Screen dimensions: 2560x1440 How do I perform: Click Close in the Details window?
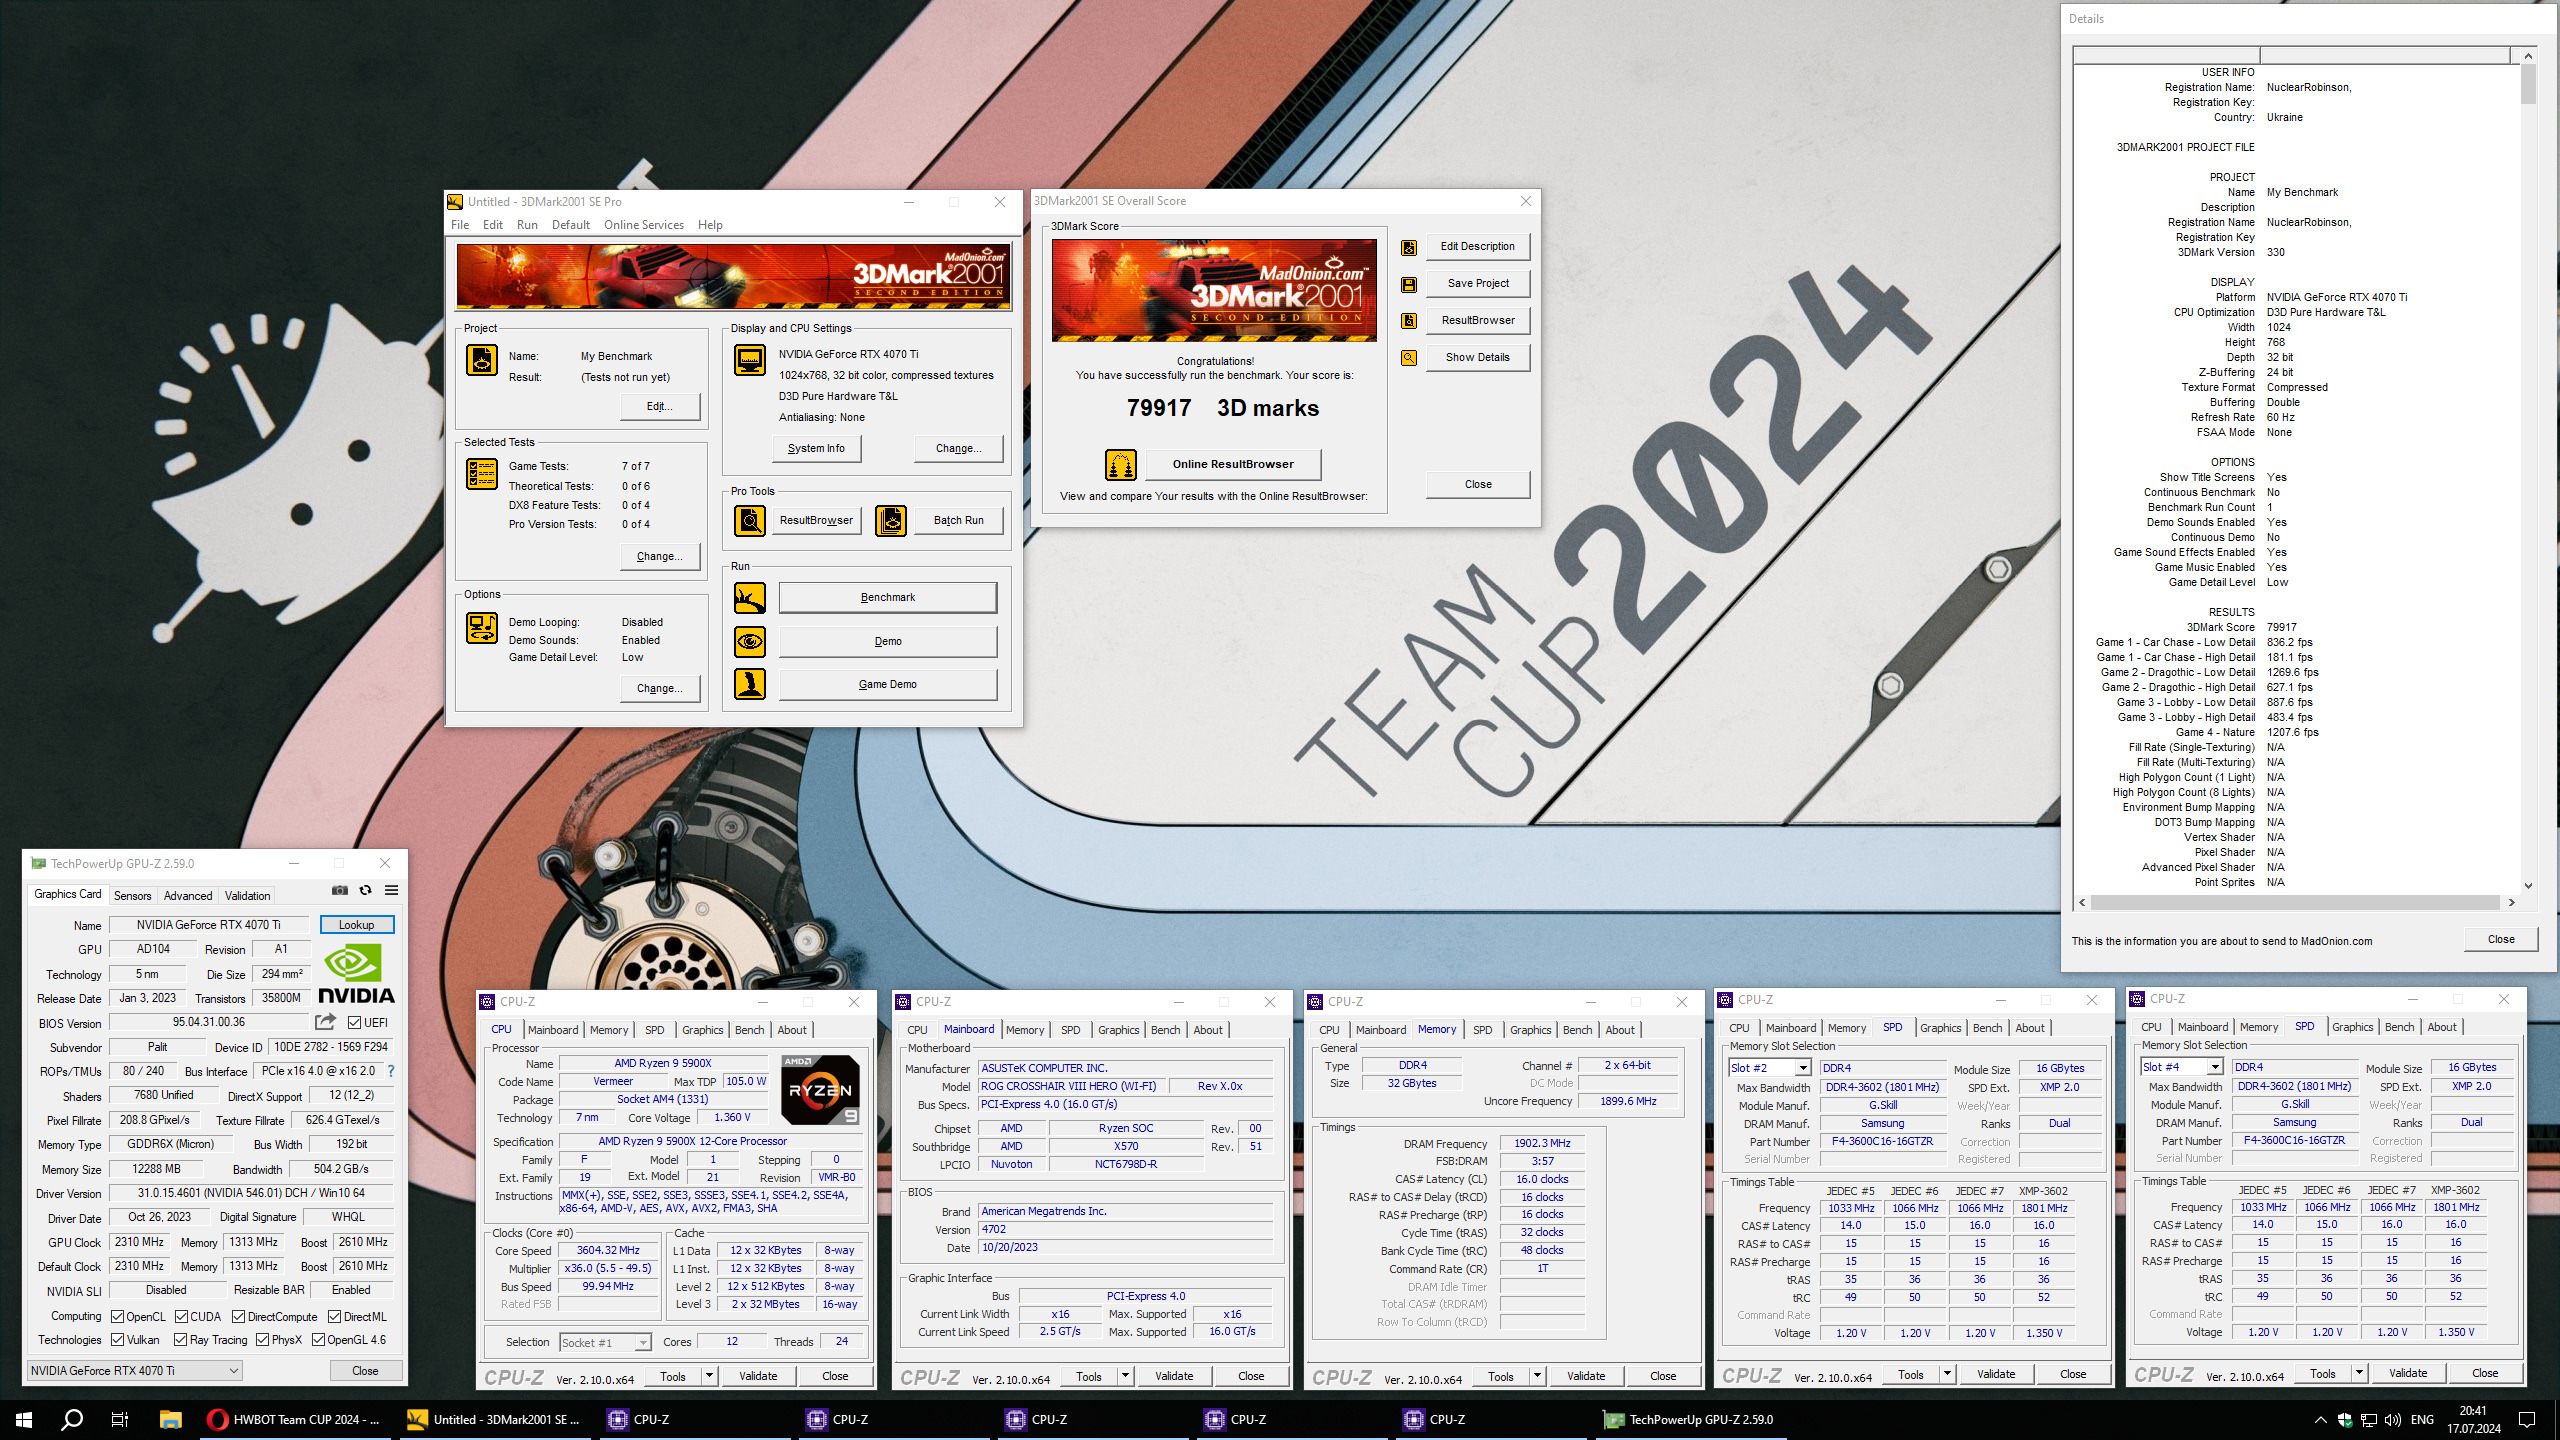(x=2501, y=939)
